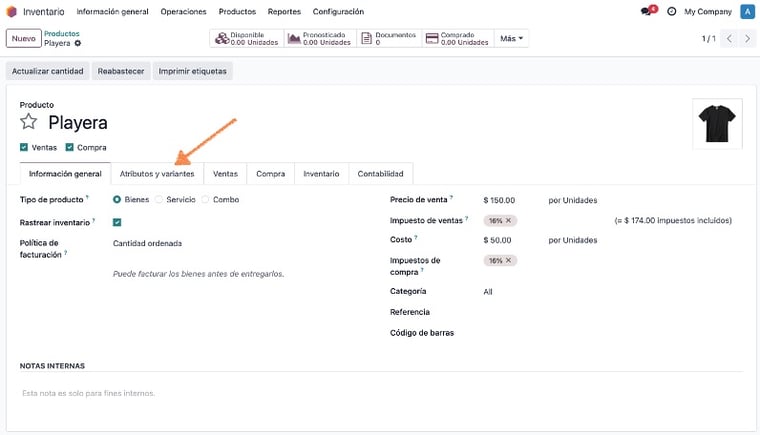Show help tooltip for Costo
The width and height of the screenshot is (760, 435).
416,237
